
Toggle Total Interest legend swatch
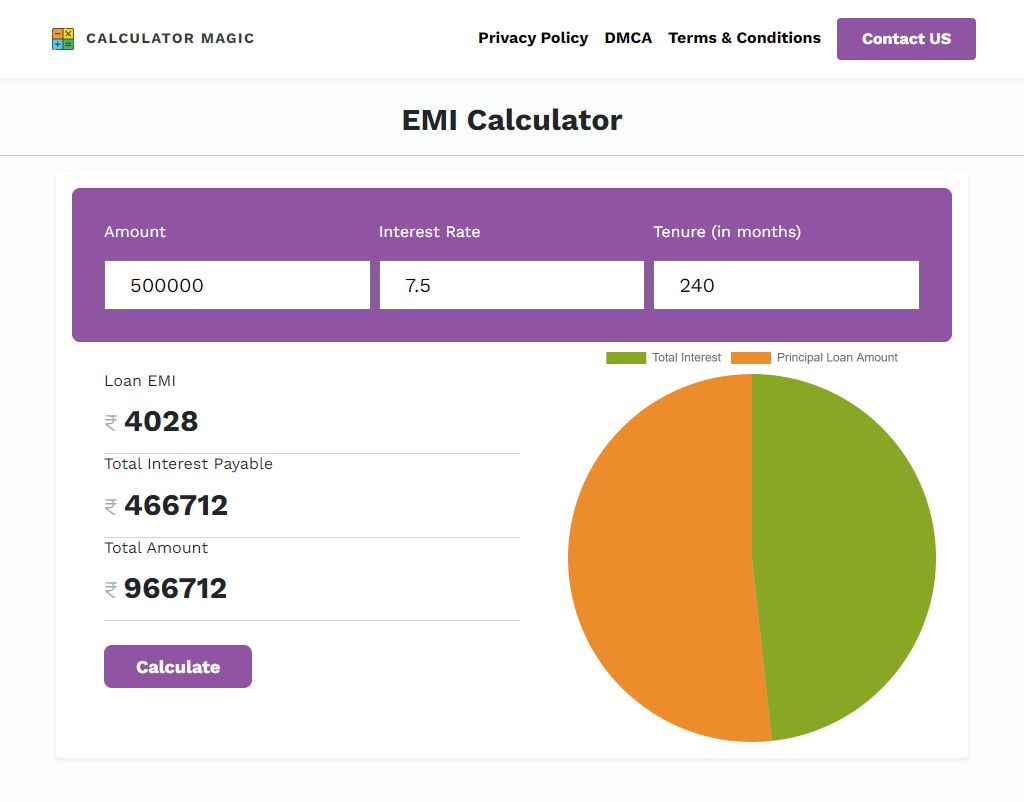[x=626, y=358]
